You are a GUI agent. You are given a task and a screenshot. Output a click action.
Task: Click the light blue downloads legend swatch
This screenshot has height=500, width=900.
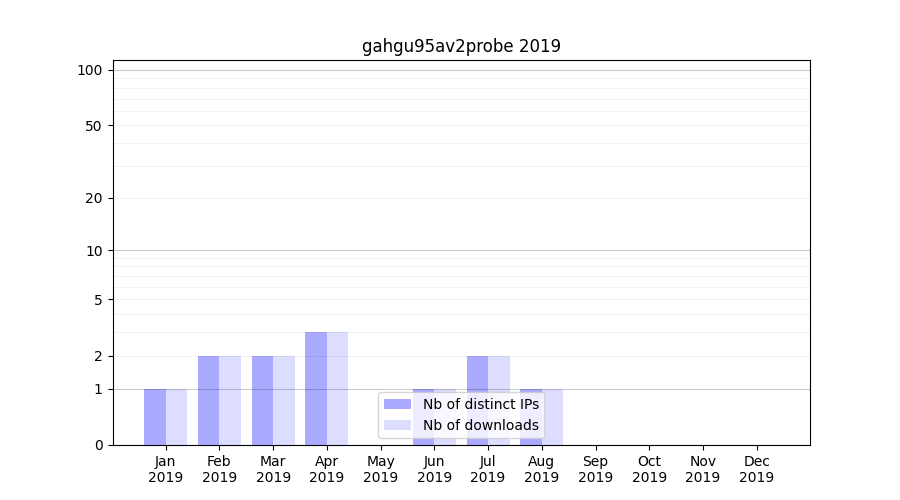(x=397, y=425)
